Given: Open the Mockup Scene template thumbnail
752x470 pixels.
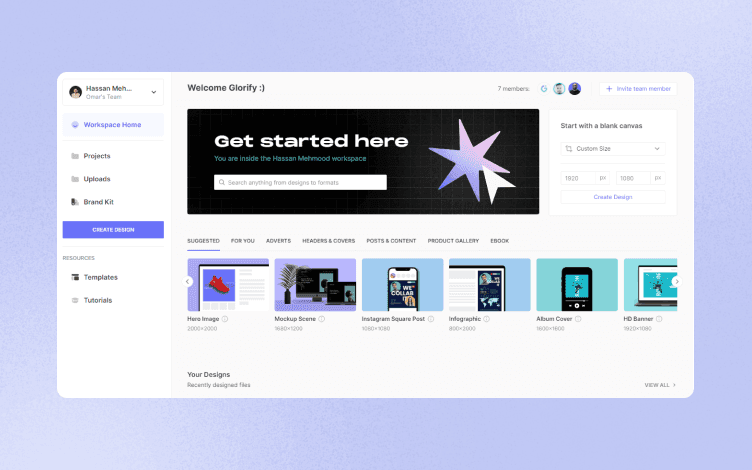Looking at the screenshot, I should click(315, 285).
